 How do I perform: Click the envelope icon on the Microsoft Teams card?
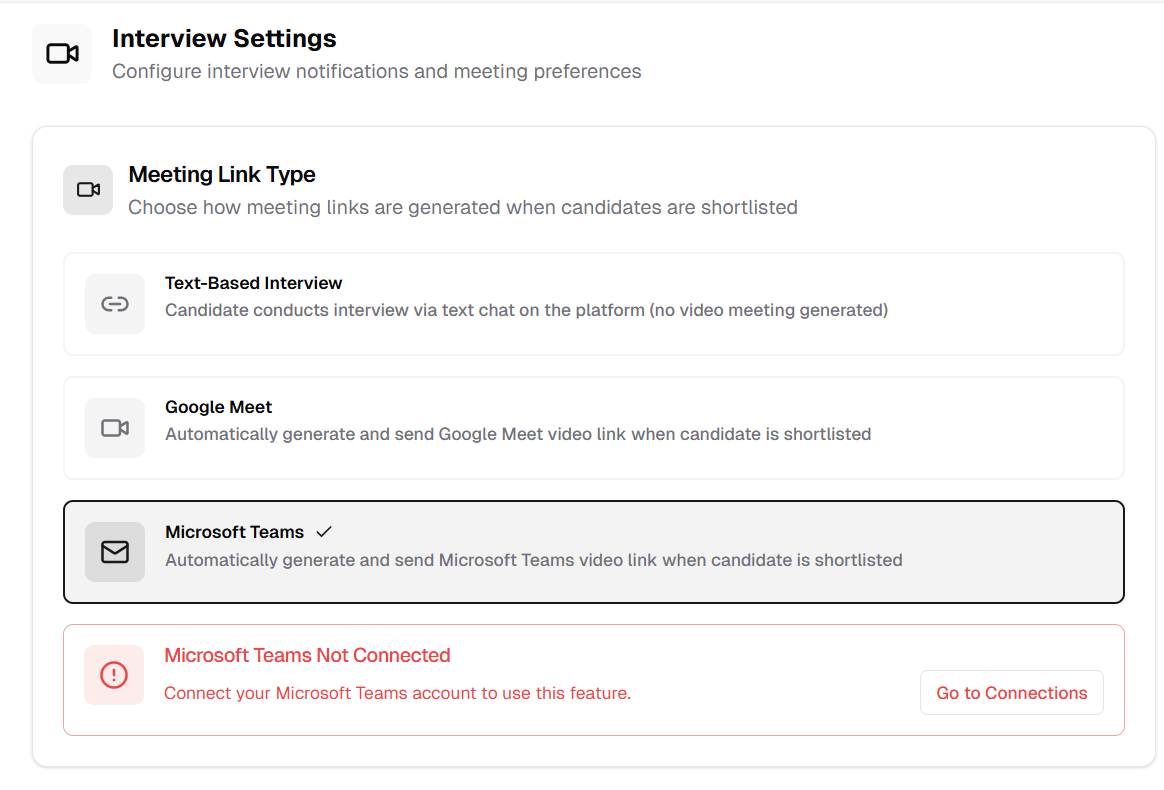tap(114, 551)
